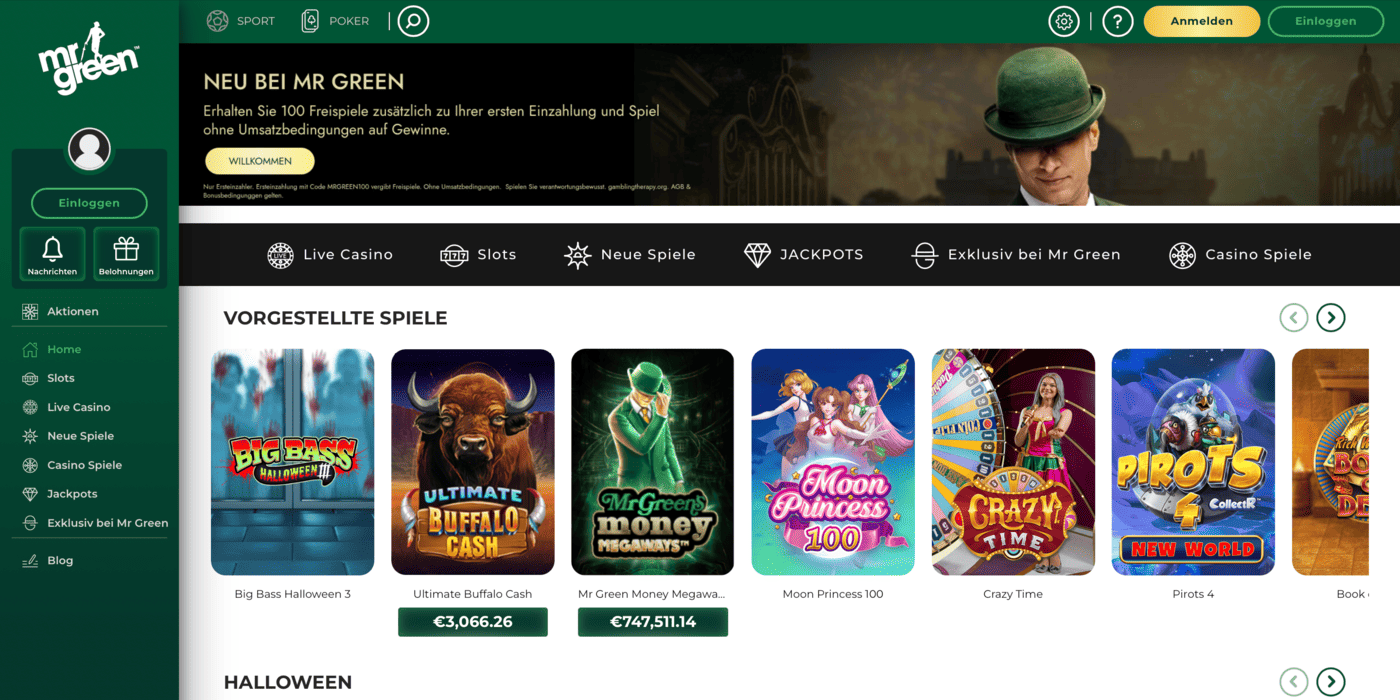Click the €747,511.14 jackpot amount
Image resolution: width=1400 pixels, height=700 pixels.
pyautogui.click(x=653, y=622)
